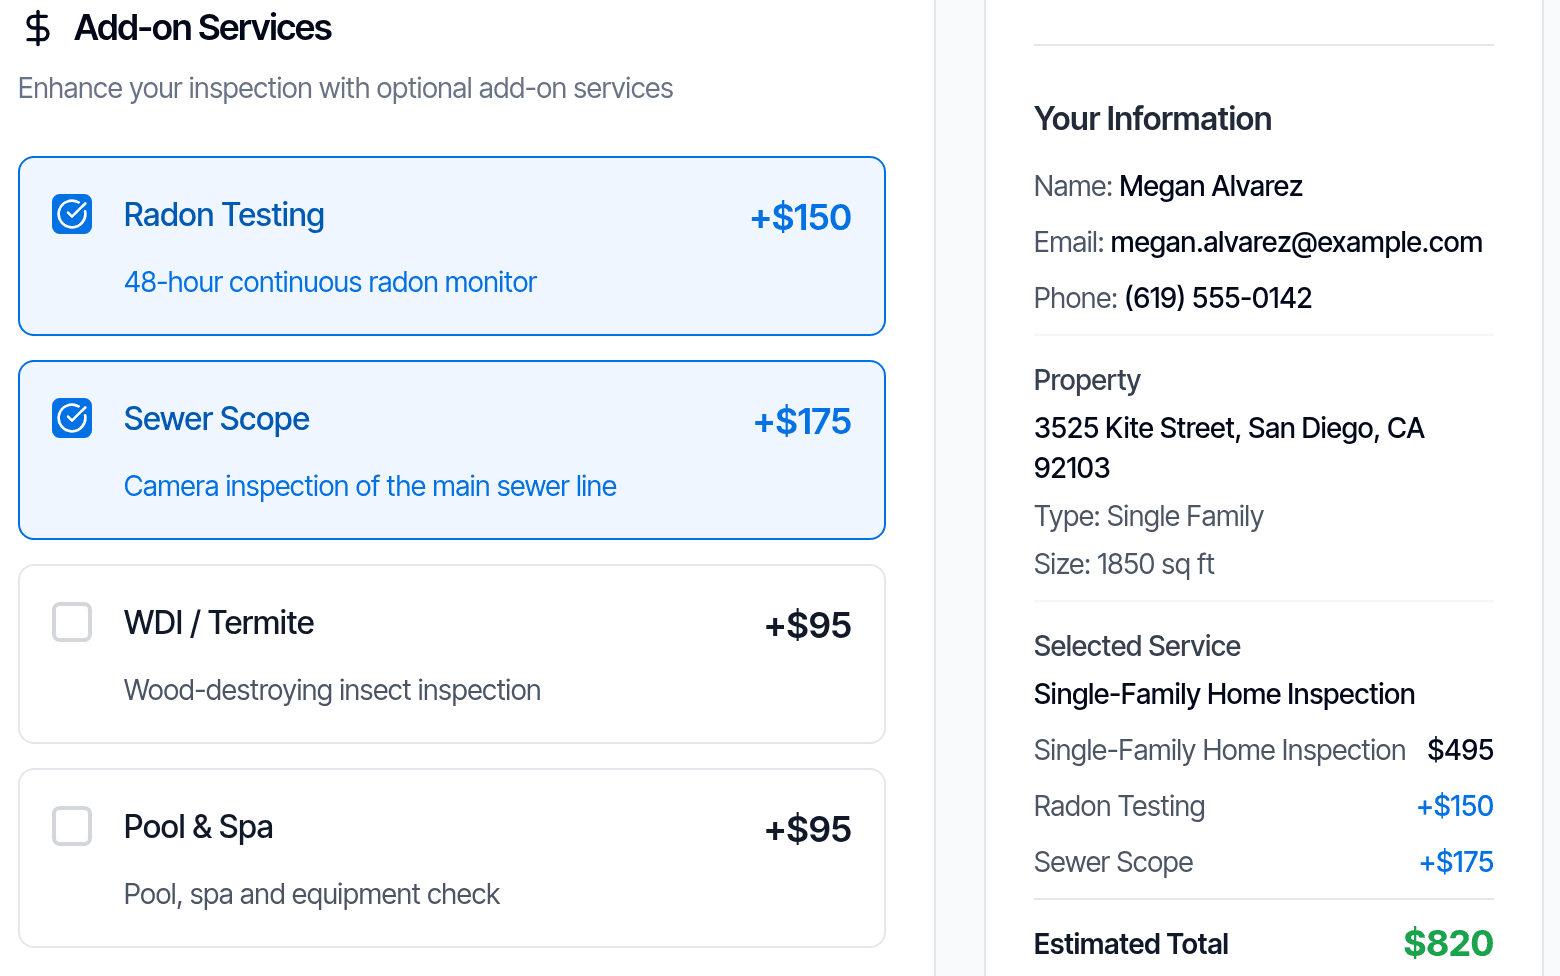Screen dimensions: 1560x976
Task: Check the WDI / Termite checkbox
Action: point(72,622)
